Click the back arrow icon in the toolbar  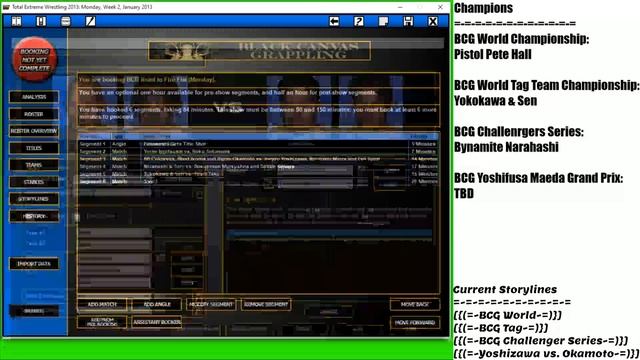[x=334, y=21]
